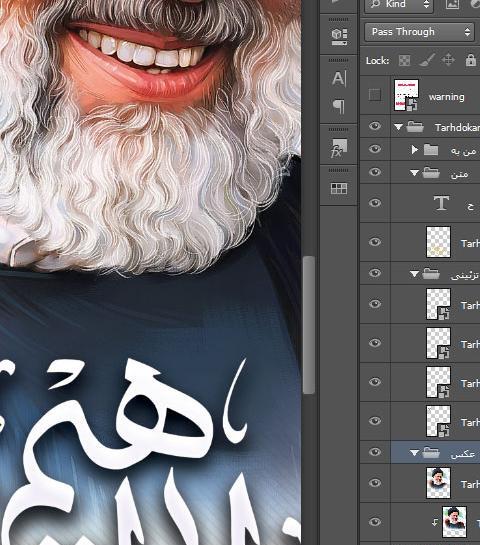This screenshot has height=545, width=480.
Task: Click the من به group folder icon
Action: coord(431,150)
